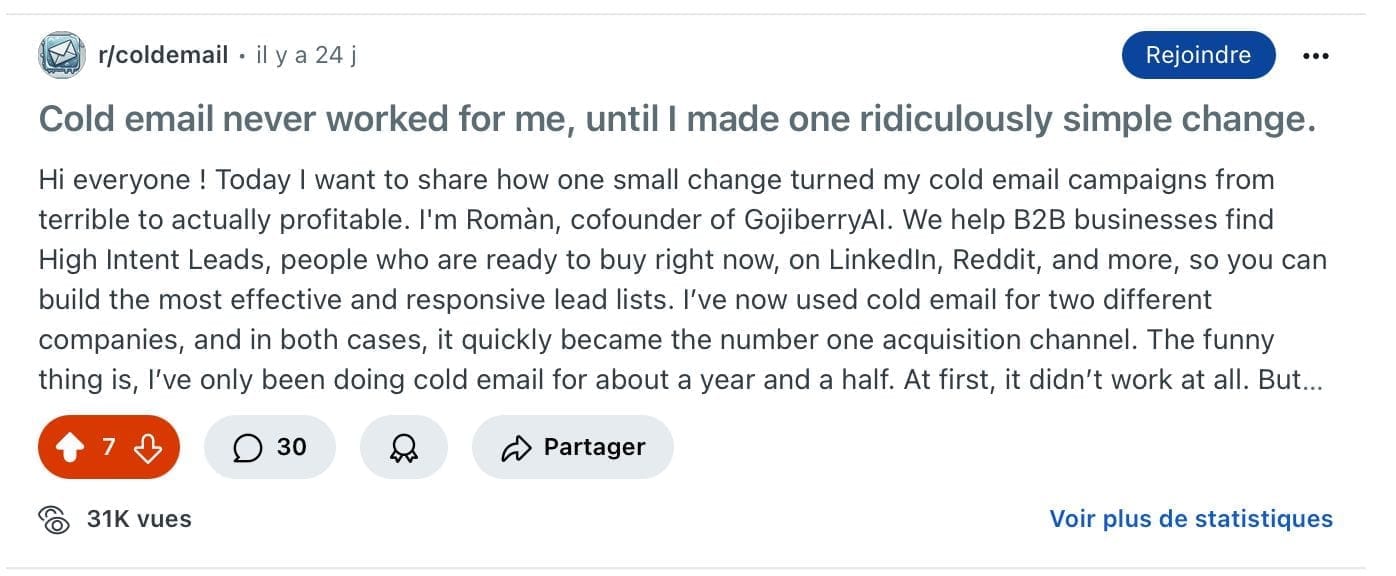Click the word GojiberryAI in the post

(x=817, y=219)
